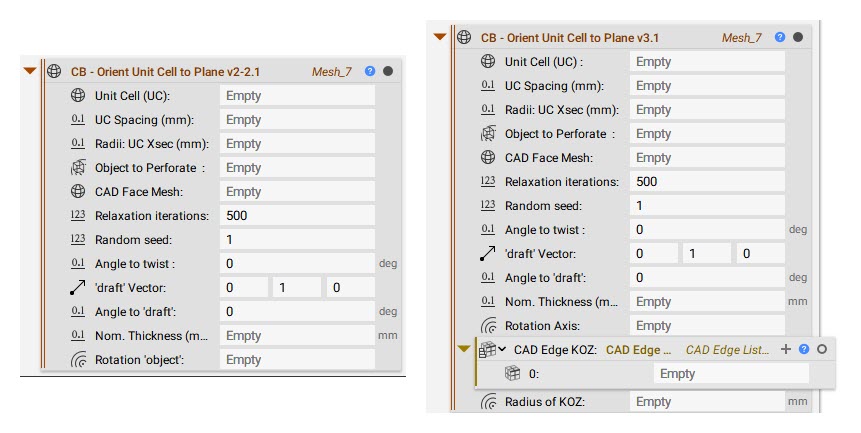Image resolution: width=861 pixels, height=433 pixels.
Task: Click help icon on CAD Edge KOZ row
Action: coord(804,349)
